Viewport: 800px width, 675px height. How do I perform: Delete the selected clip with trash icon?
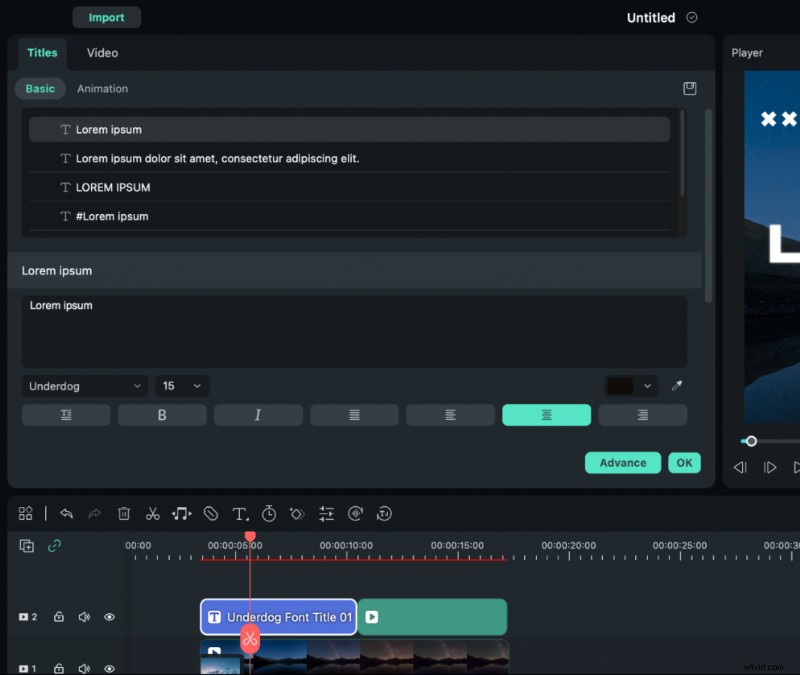124,513
